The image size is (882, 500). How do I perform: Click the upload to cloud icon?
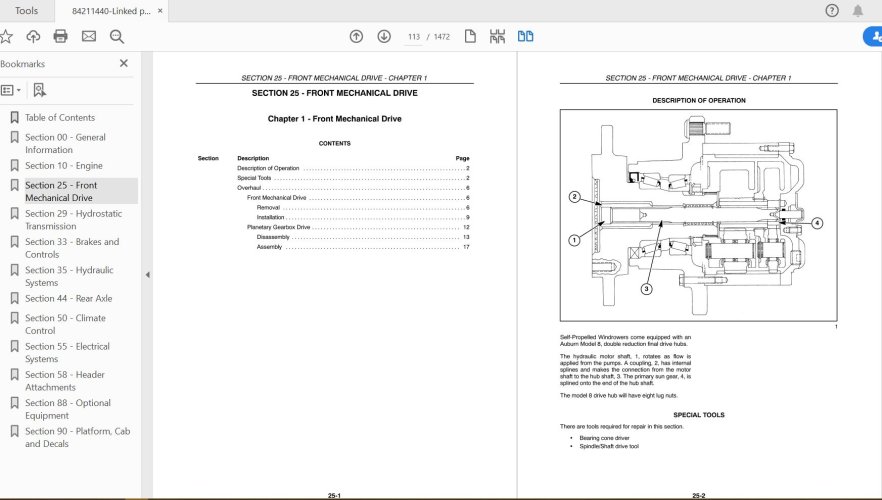33,37
